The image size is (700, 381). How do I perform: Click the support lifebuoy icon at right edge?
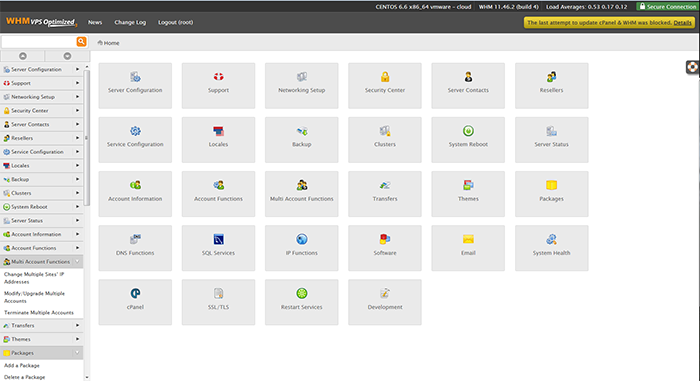click(692, 67)
